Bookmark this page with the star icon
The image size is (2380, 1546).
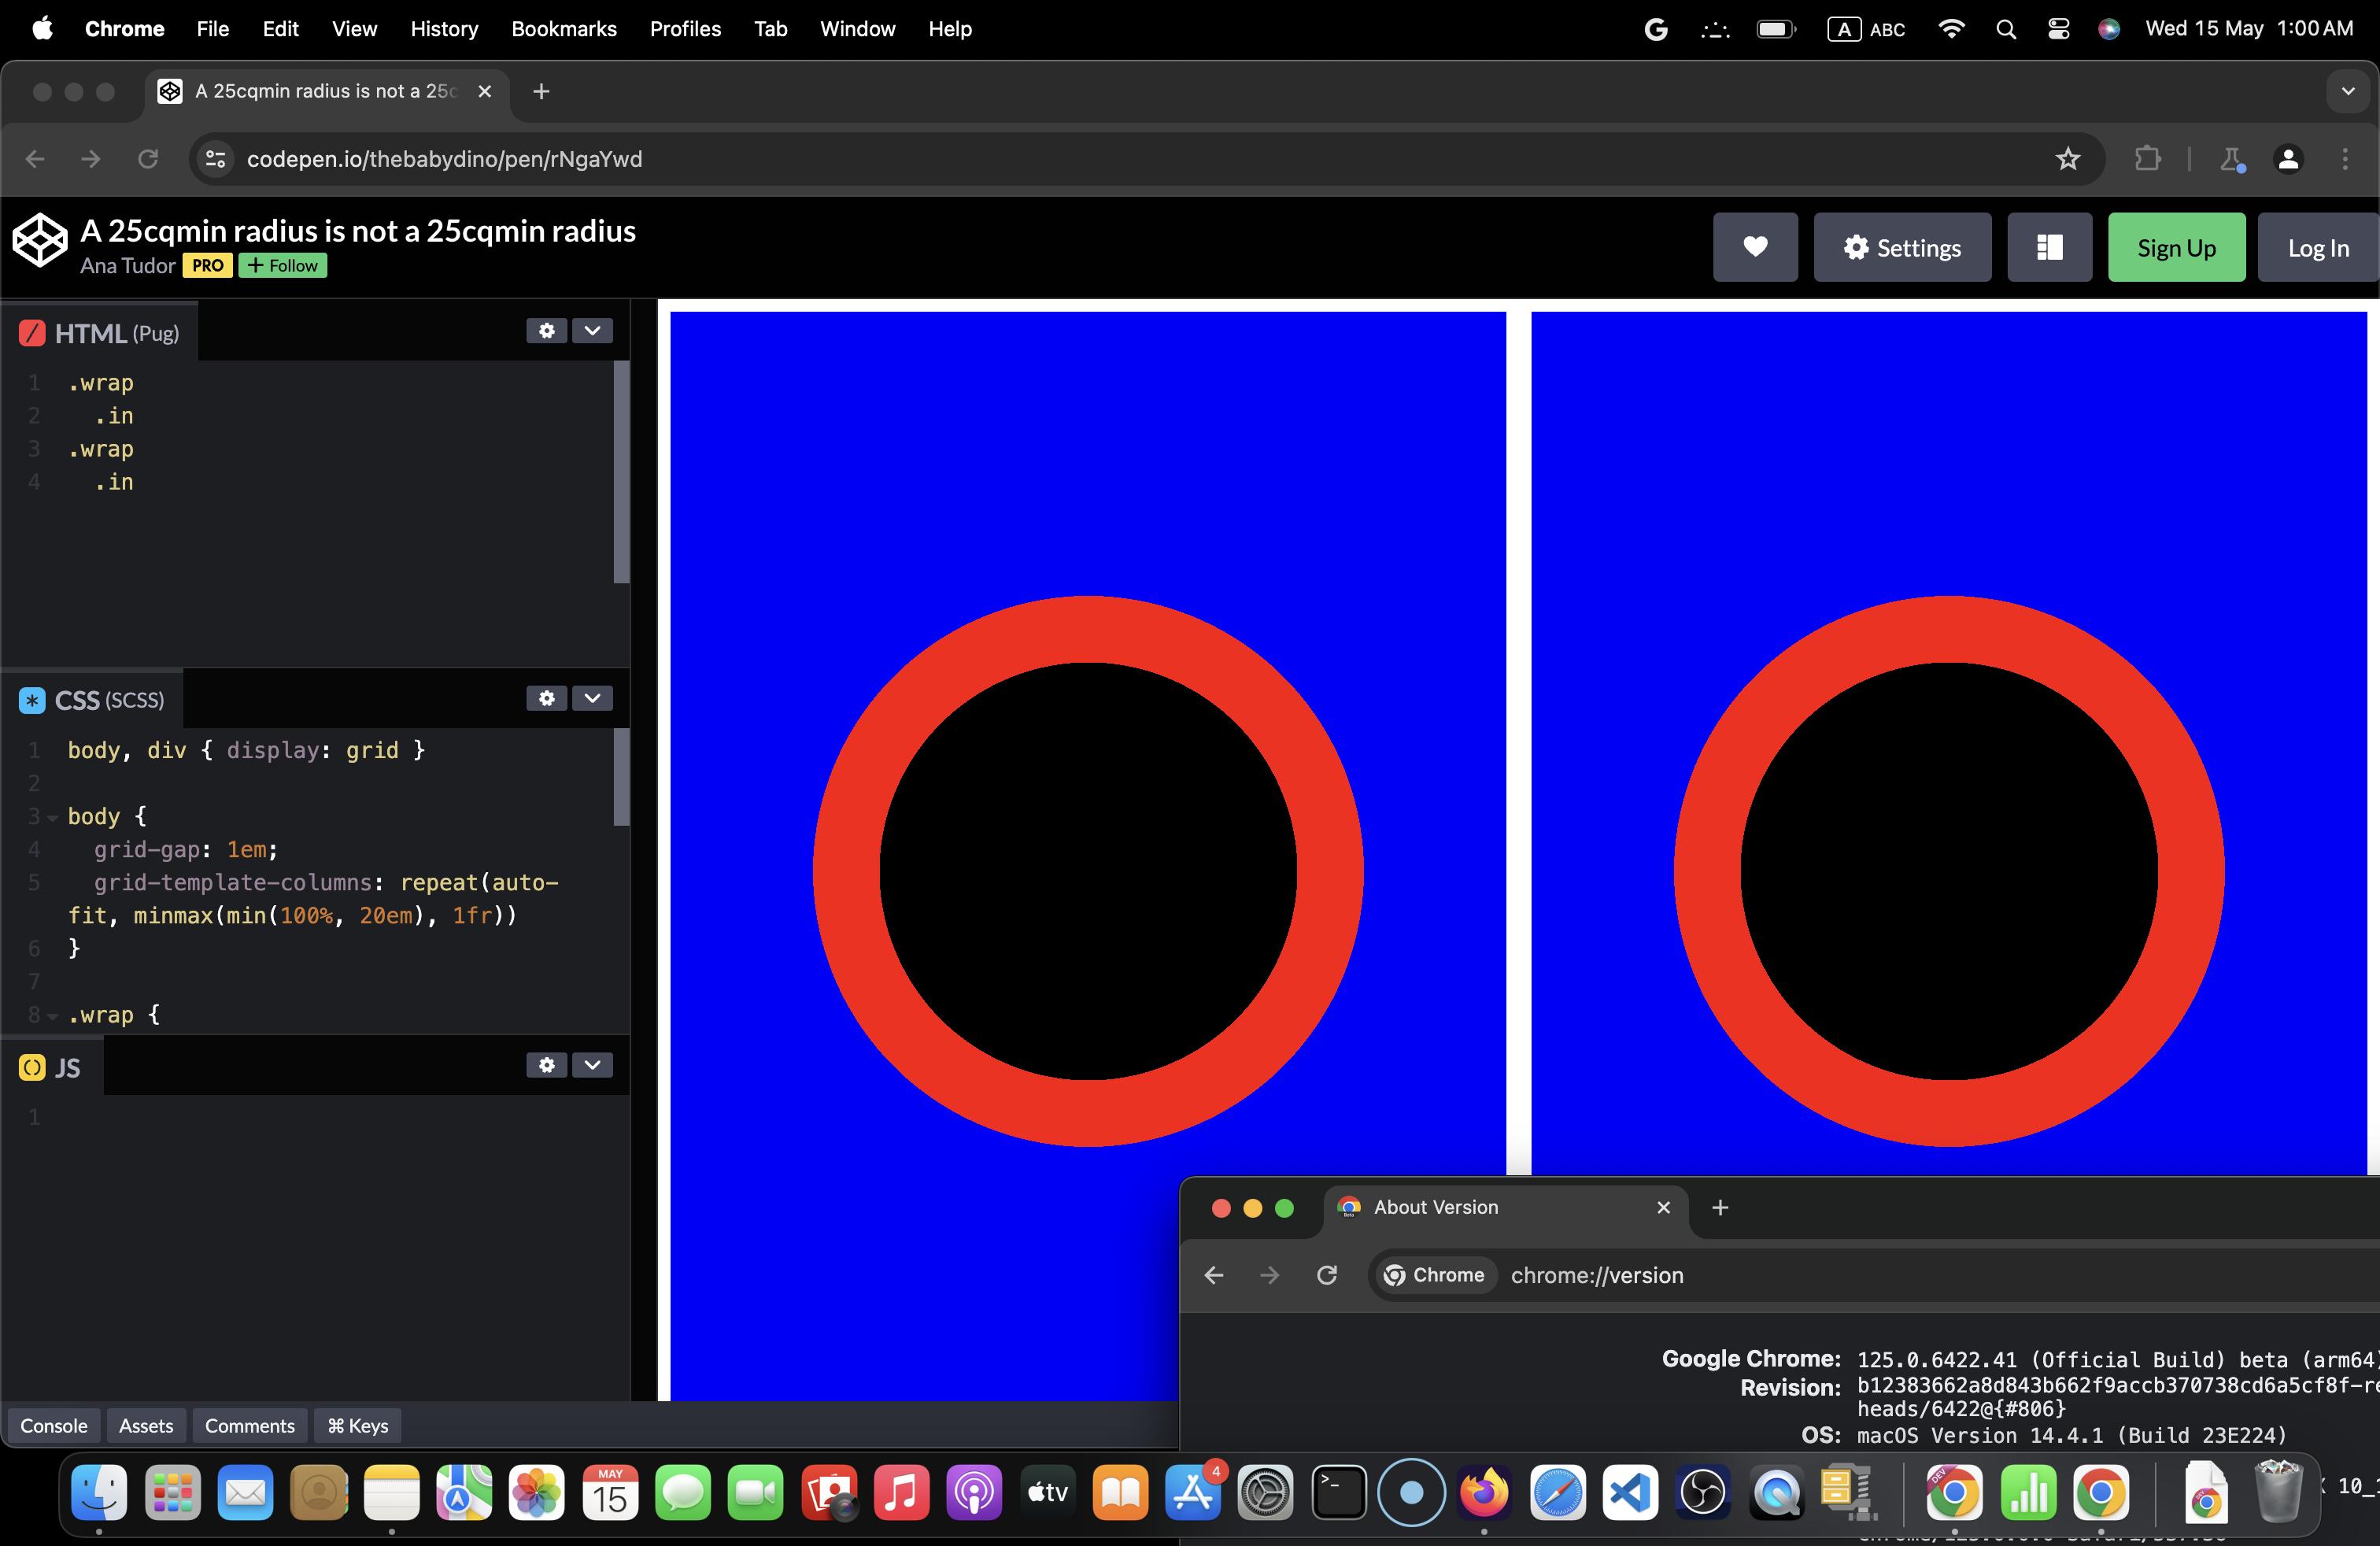point(2068,159)
